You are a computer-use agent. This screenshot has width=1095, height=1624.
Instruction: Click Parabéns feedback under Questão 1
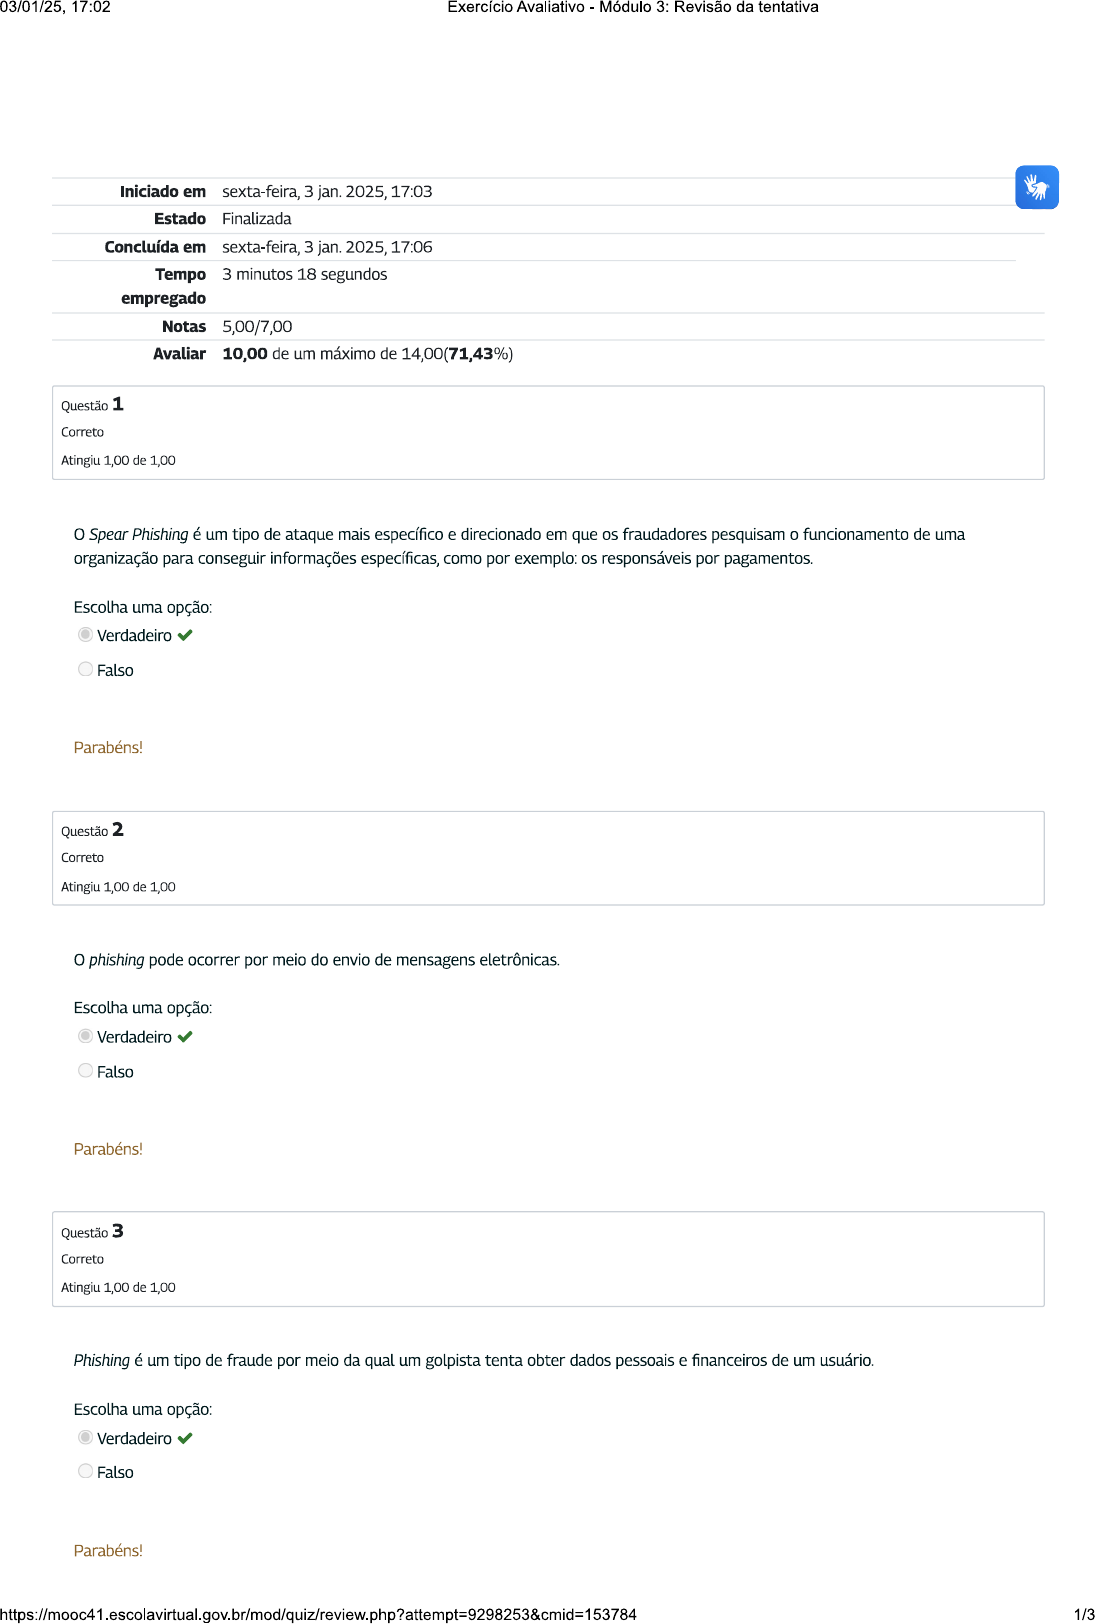[108, 747]
